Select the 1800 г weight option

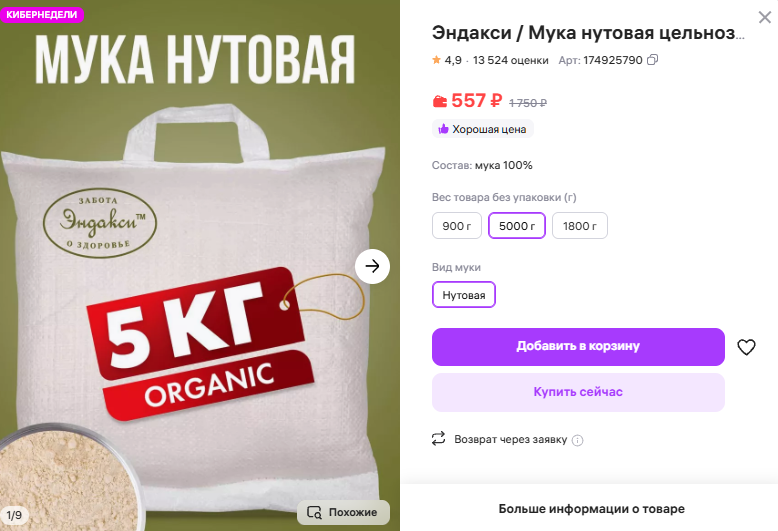point(580,226)
